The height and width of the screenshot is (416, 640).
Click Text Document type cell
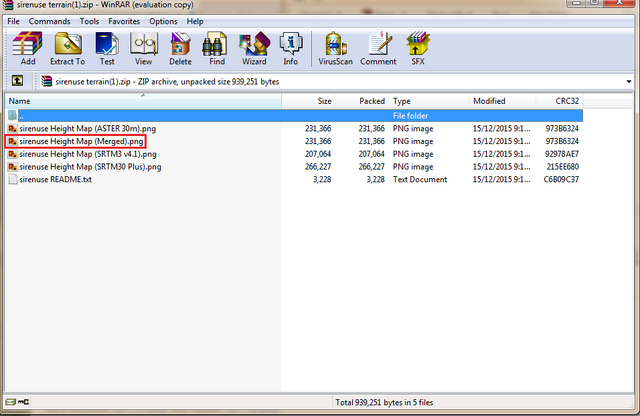[x=420, y=179]
